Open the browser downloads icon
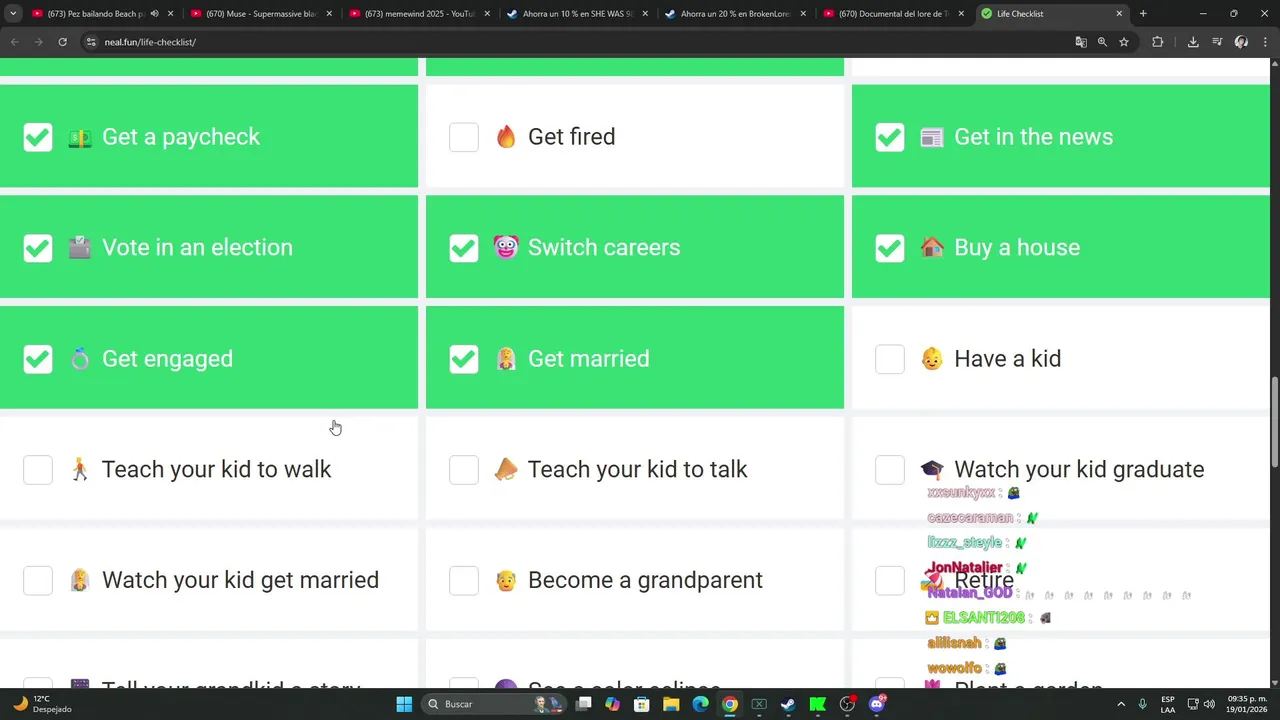 tap(1193, 42)
